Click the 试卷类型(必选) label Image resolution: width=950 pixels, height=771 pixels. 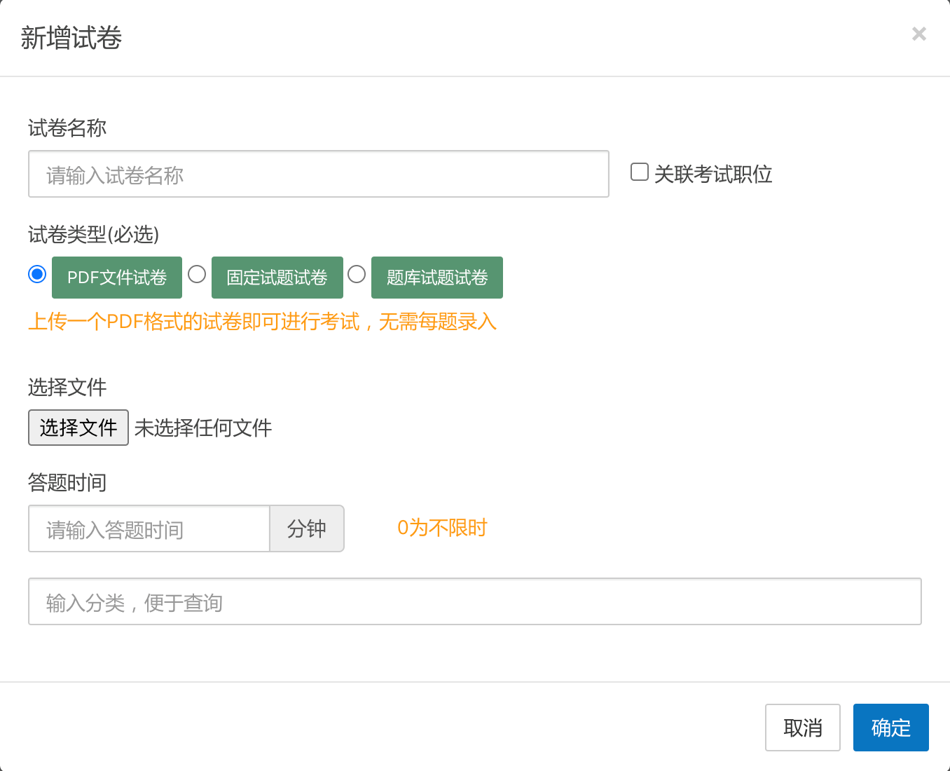93,235
